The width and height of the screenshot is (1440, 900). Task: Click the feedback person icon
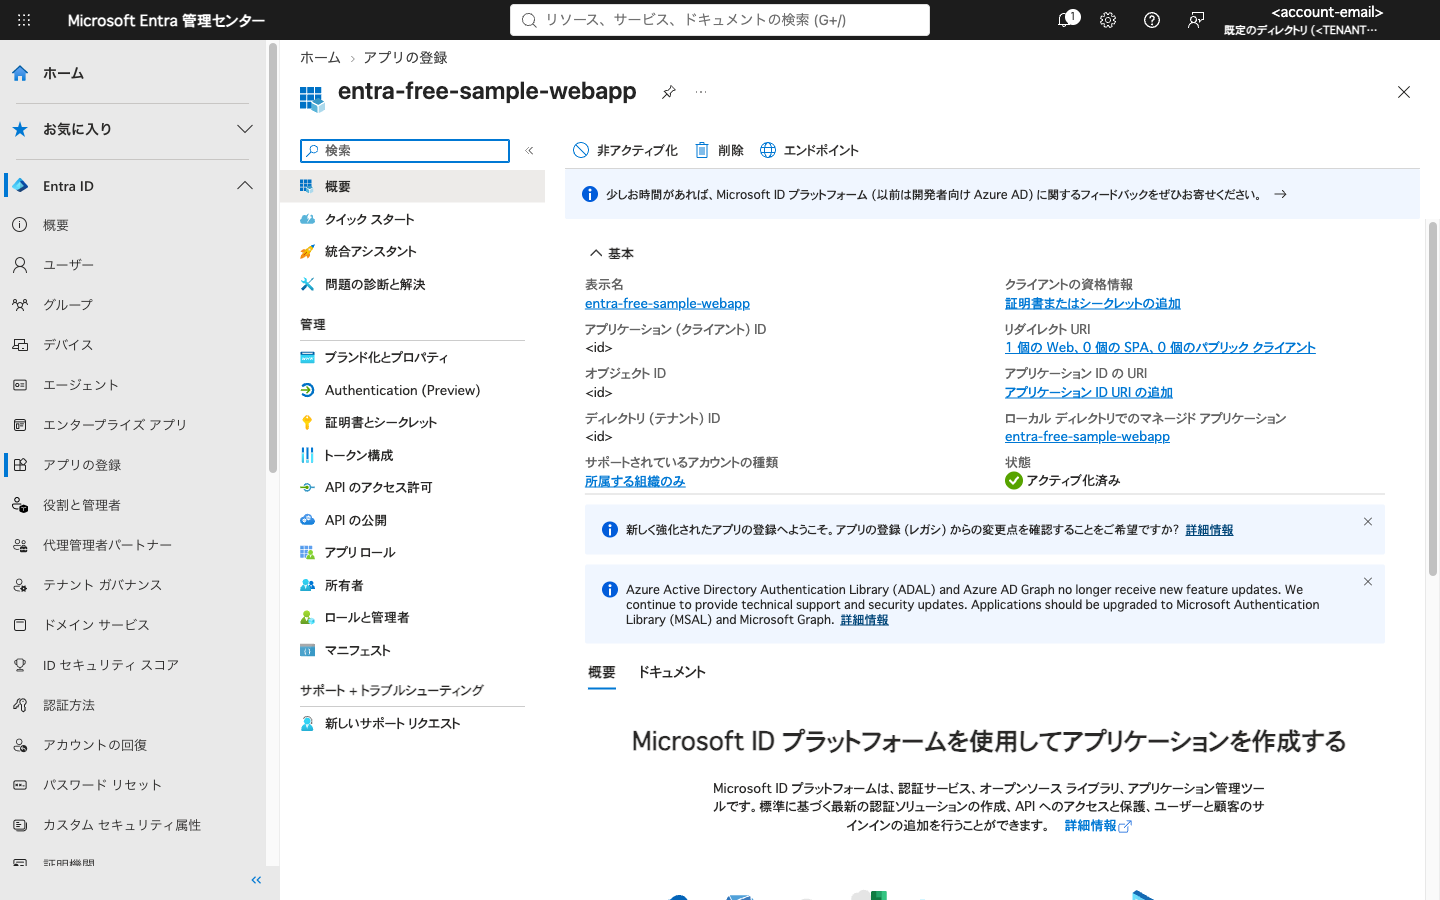1196,20
